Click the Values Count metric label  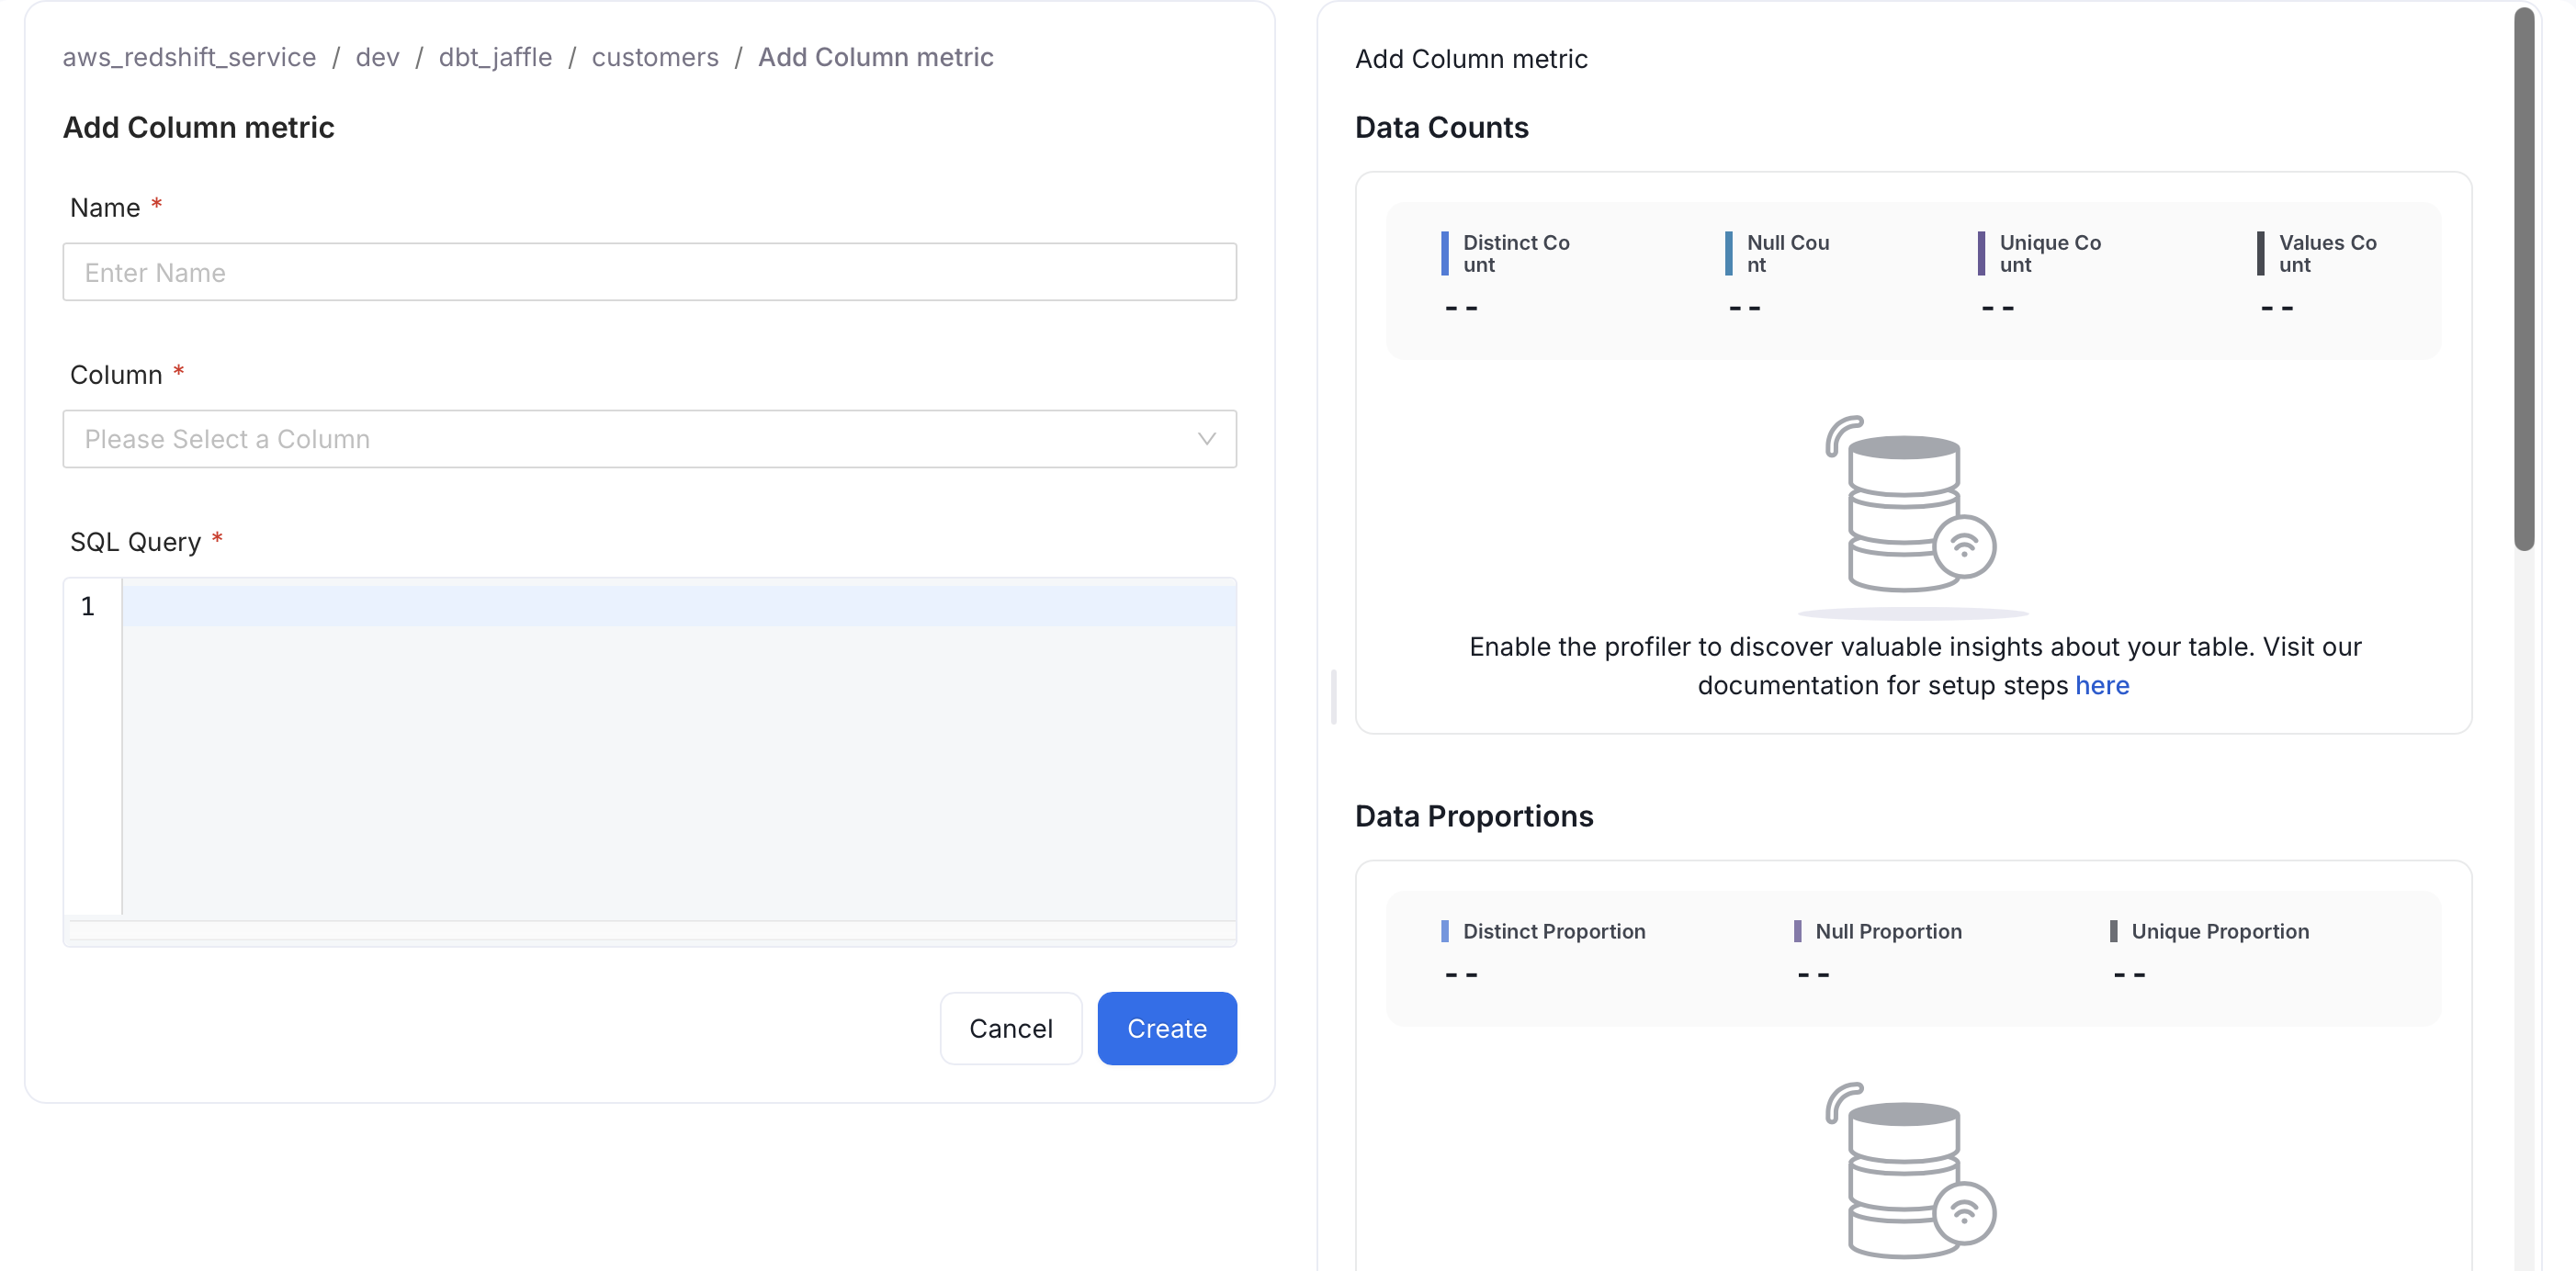tap(2327, 254)
